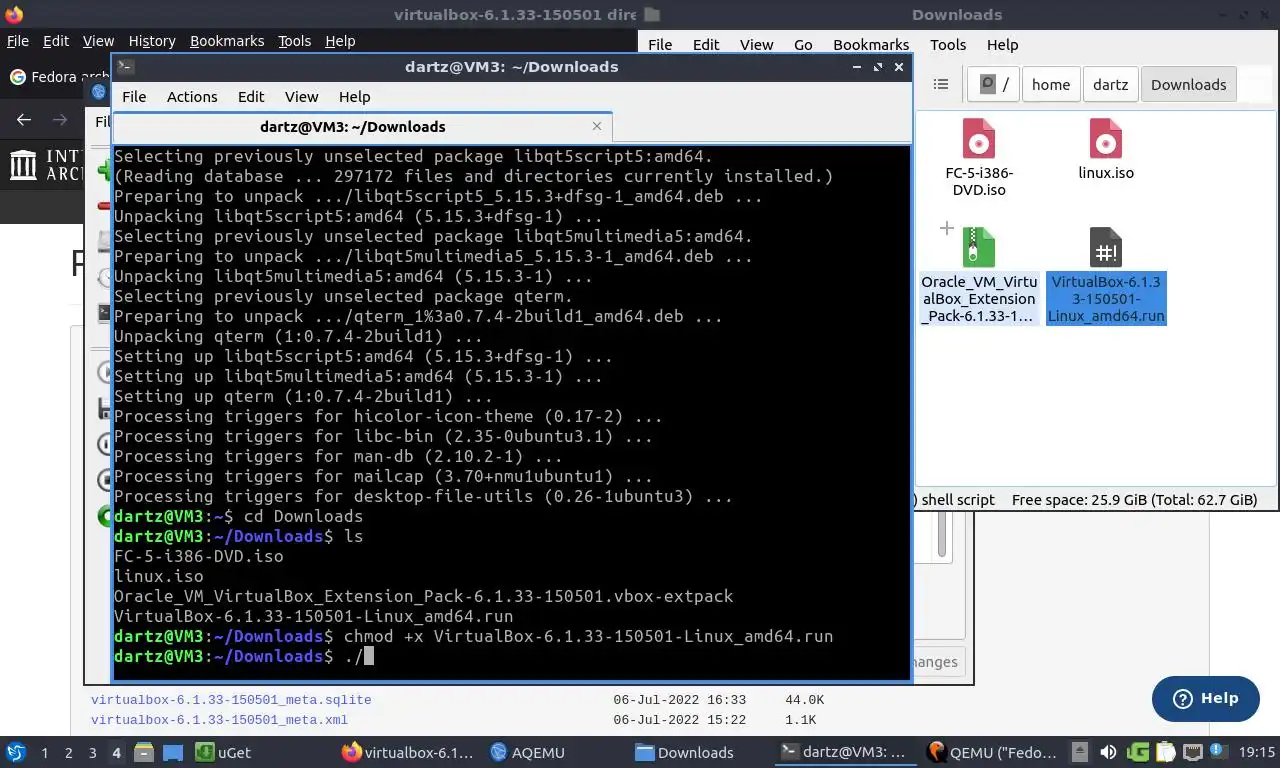This screenshot has width=1280, height=768.
Task: Click the show desktop icon in taskbar
Action: (173, 752)
